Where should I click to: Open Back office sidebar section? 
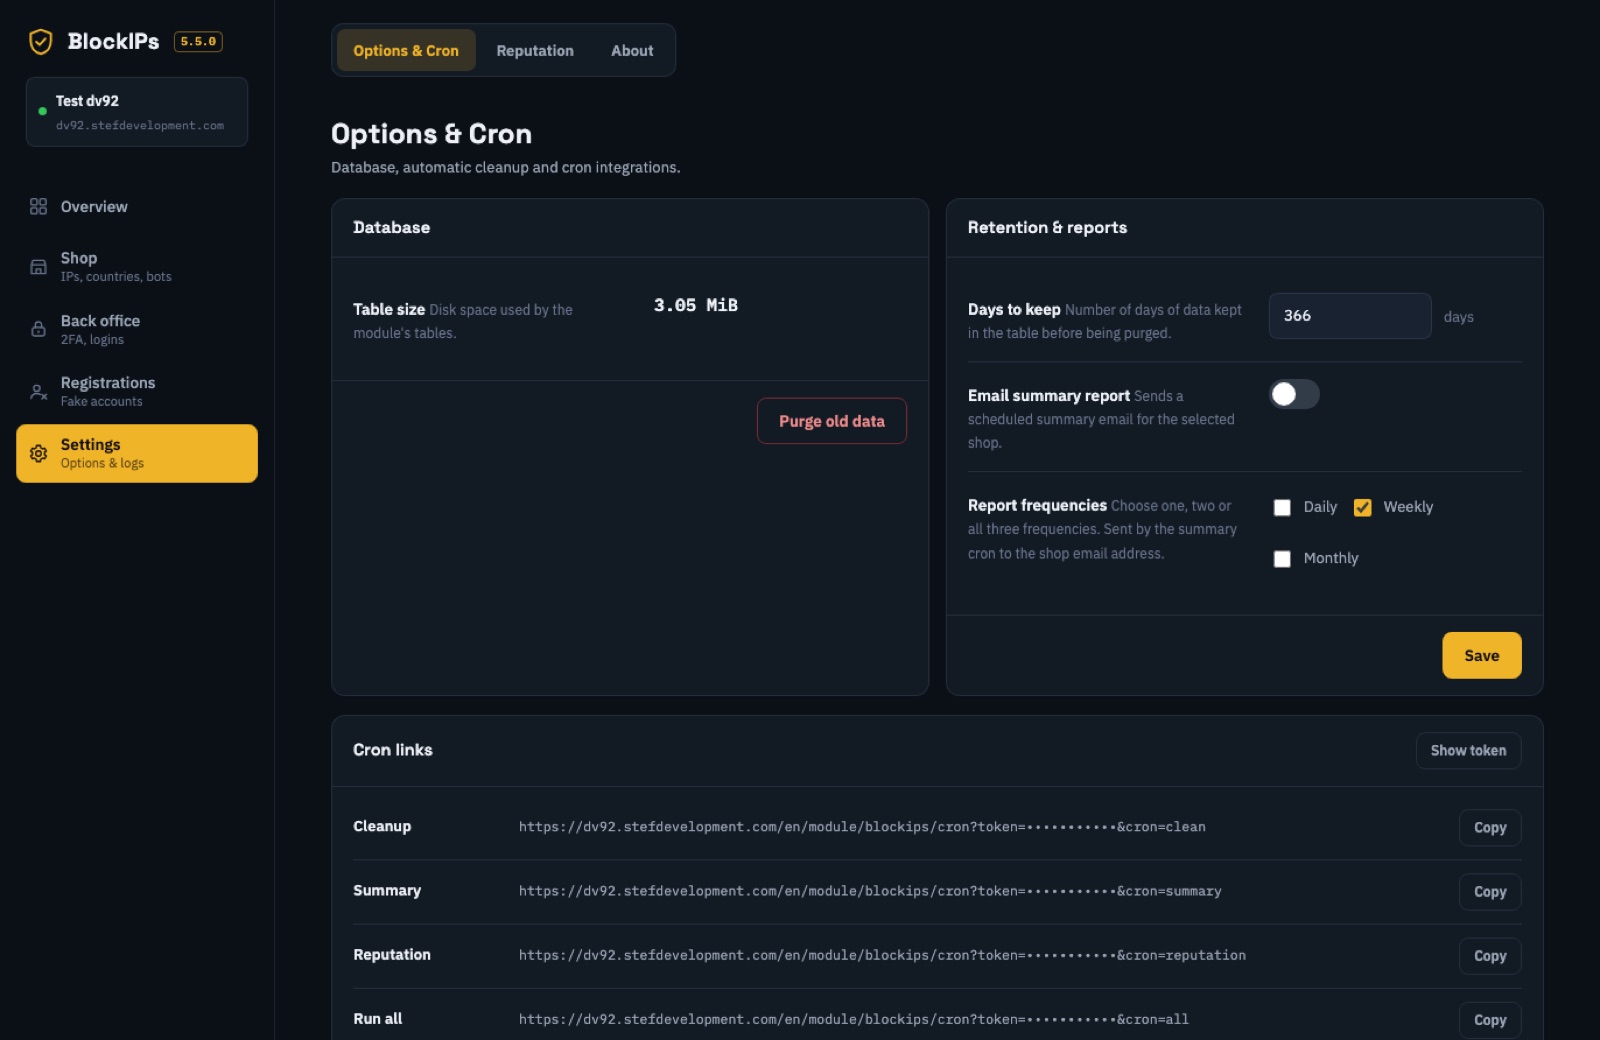point(137,329)
